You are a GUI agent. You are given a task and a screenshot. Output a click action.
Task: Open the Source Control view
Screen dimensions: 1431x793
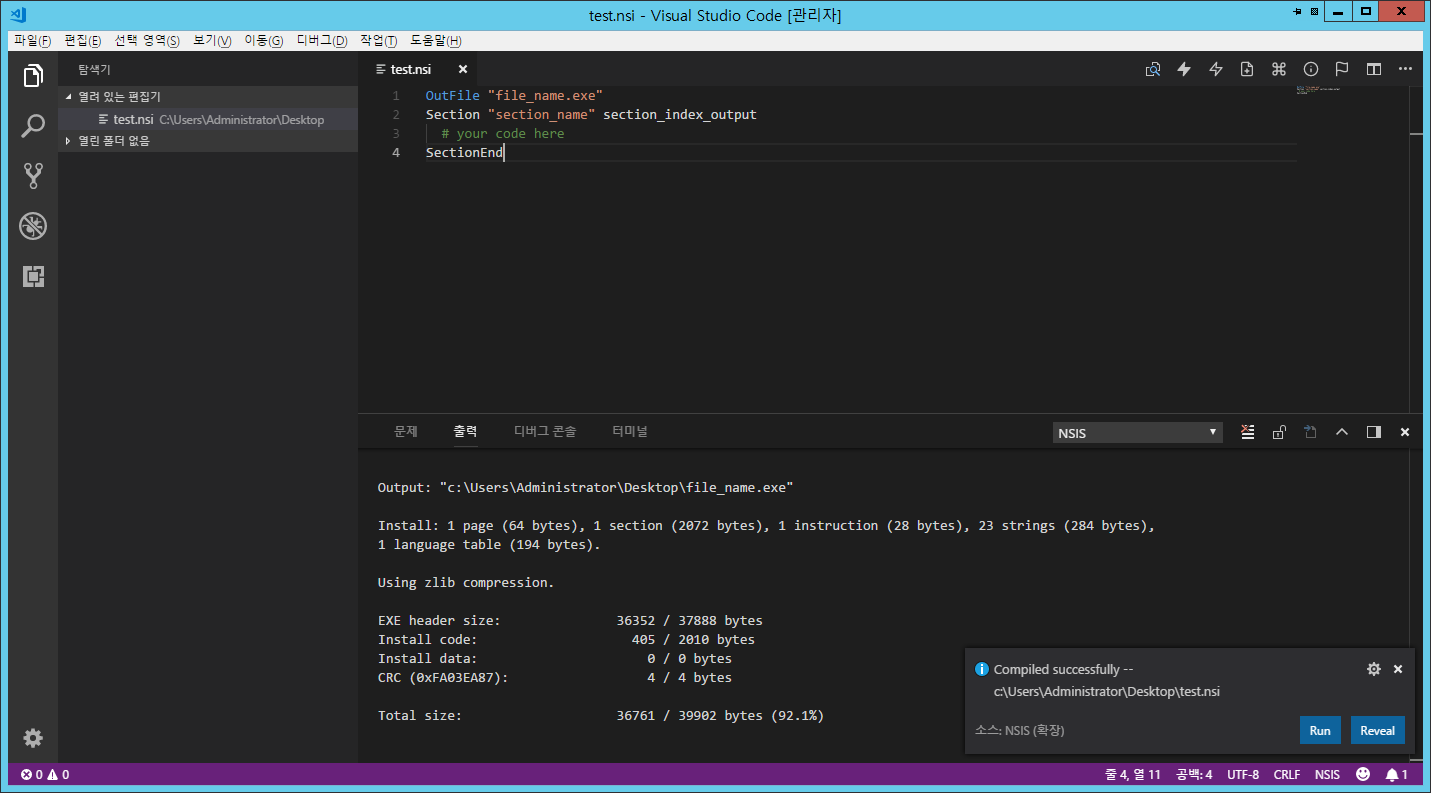tap(33, 176)
